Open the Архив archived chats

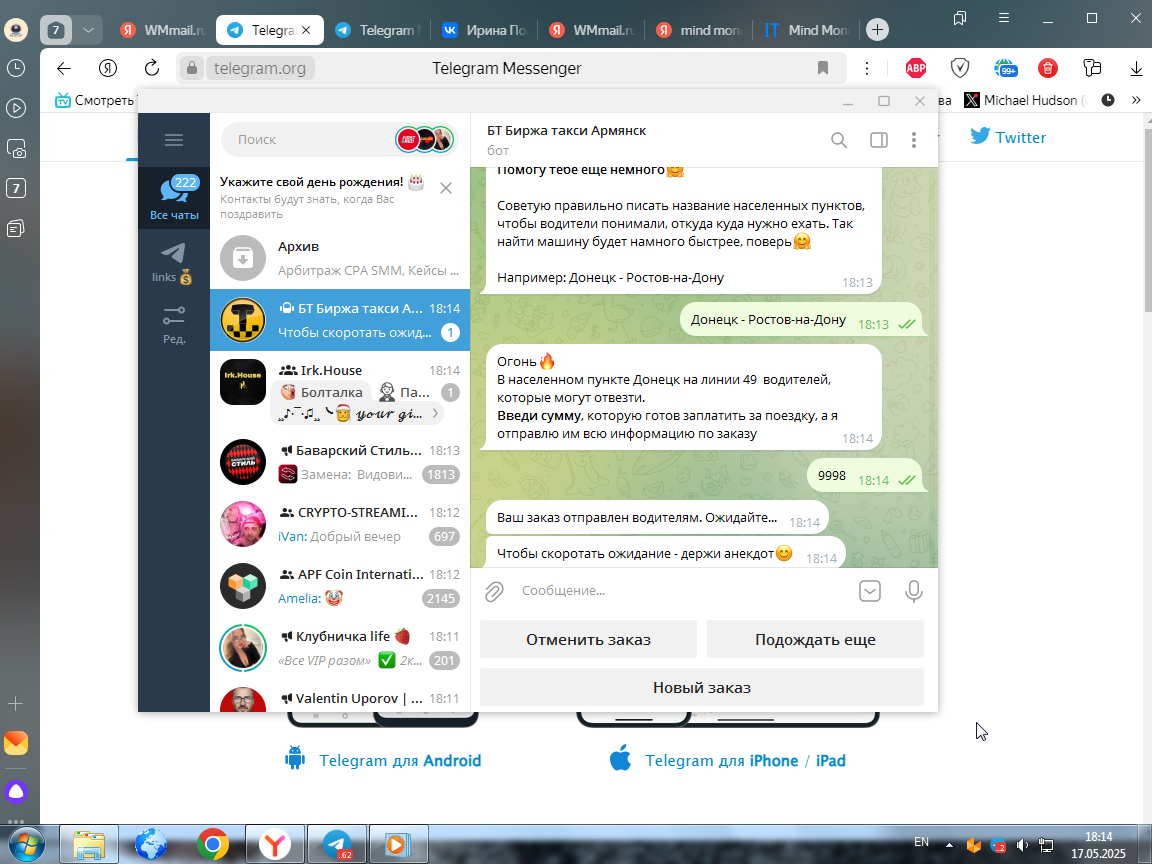pos(340,258)
